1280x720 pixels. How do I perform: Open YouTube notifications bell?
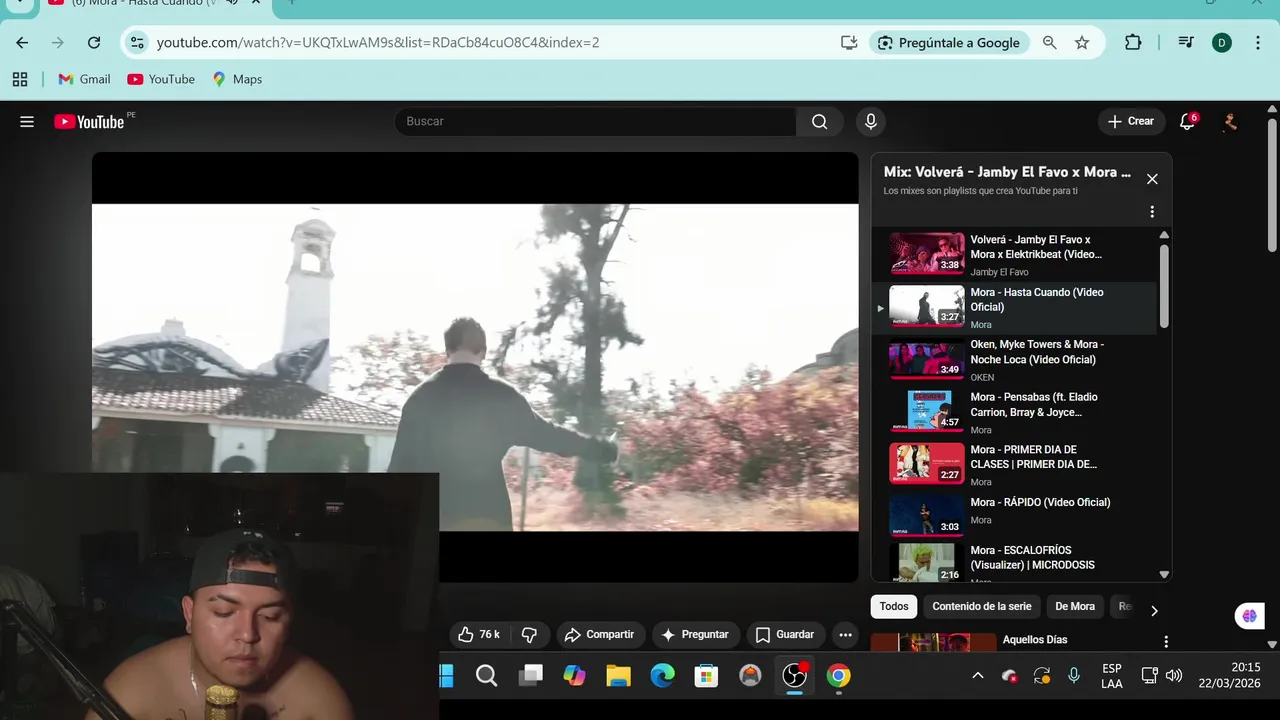1187,121
